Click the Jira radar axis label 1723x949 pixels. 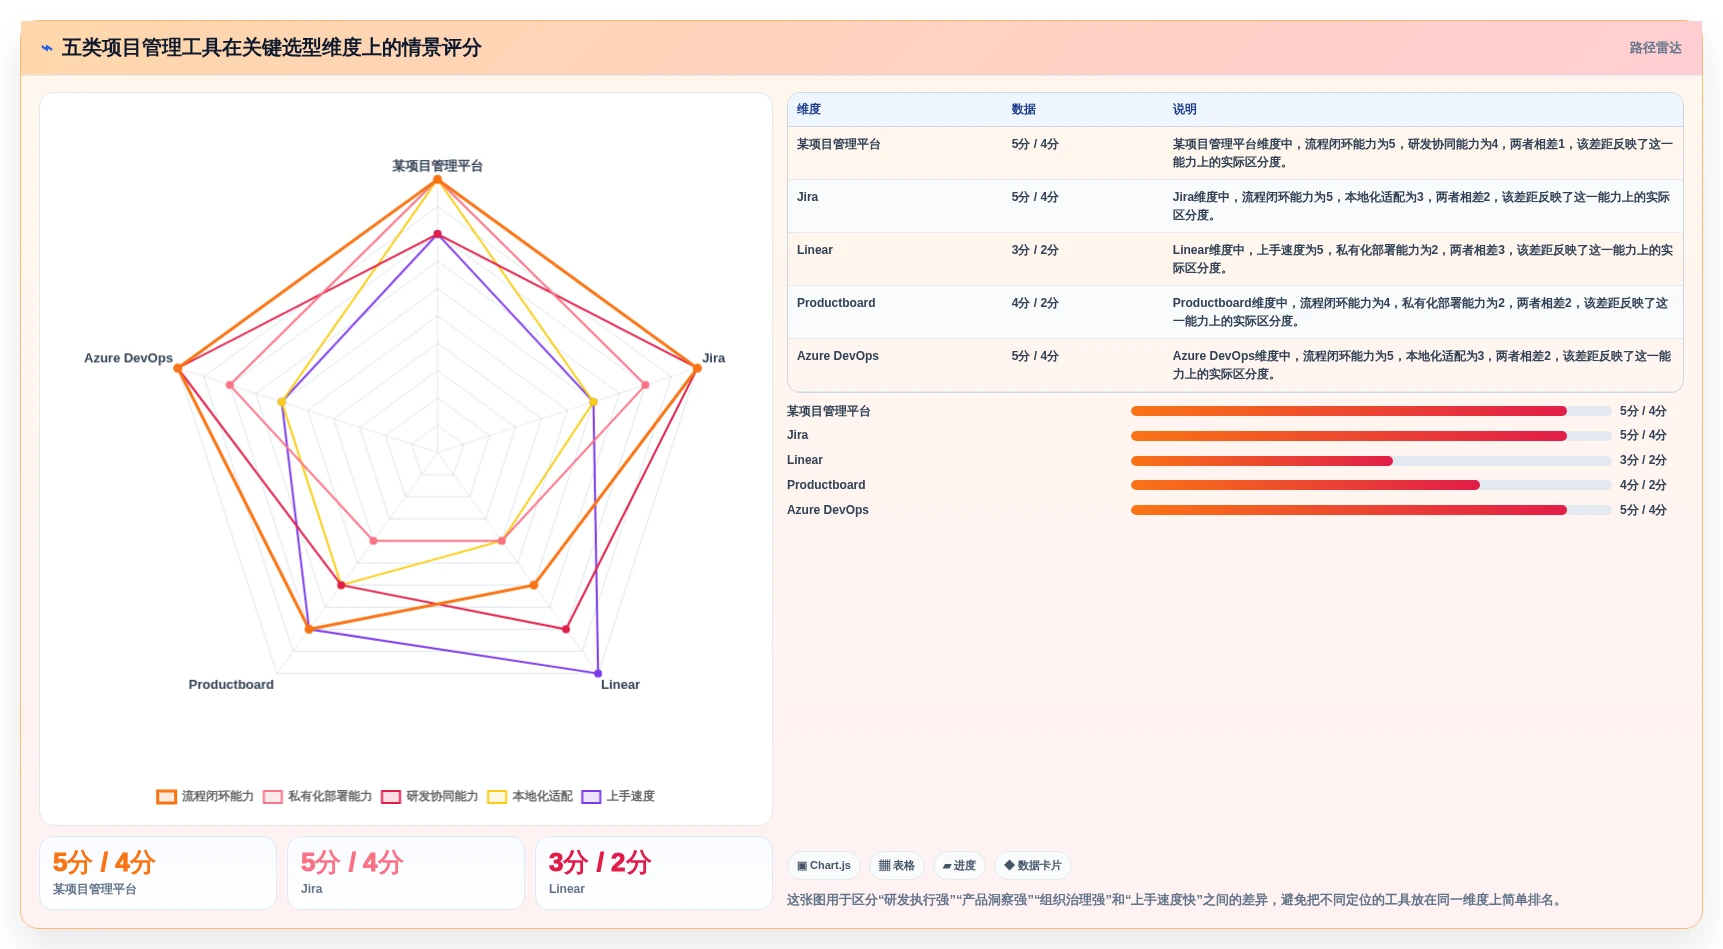point(713,358)
